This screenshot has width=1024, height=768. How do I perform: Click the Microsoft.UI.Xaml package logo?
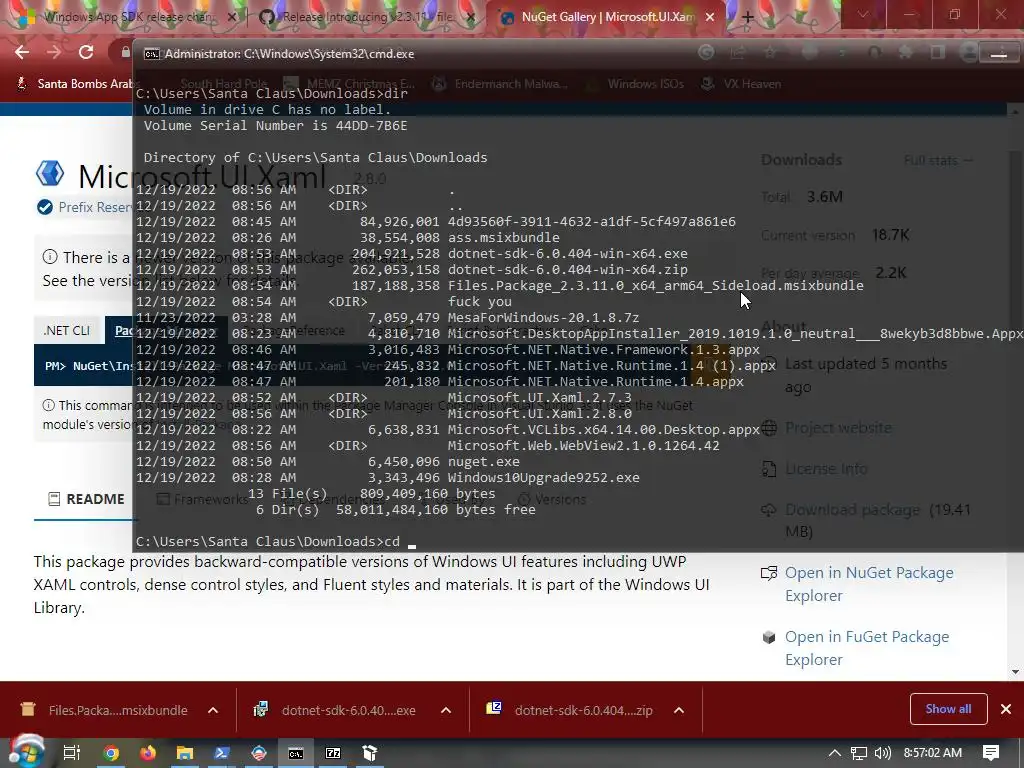(x=50, y=174)
